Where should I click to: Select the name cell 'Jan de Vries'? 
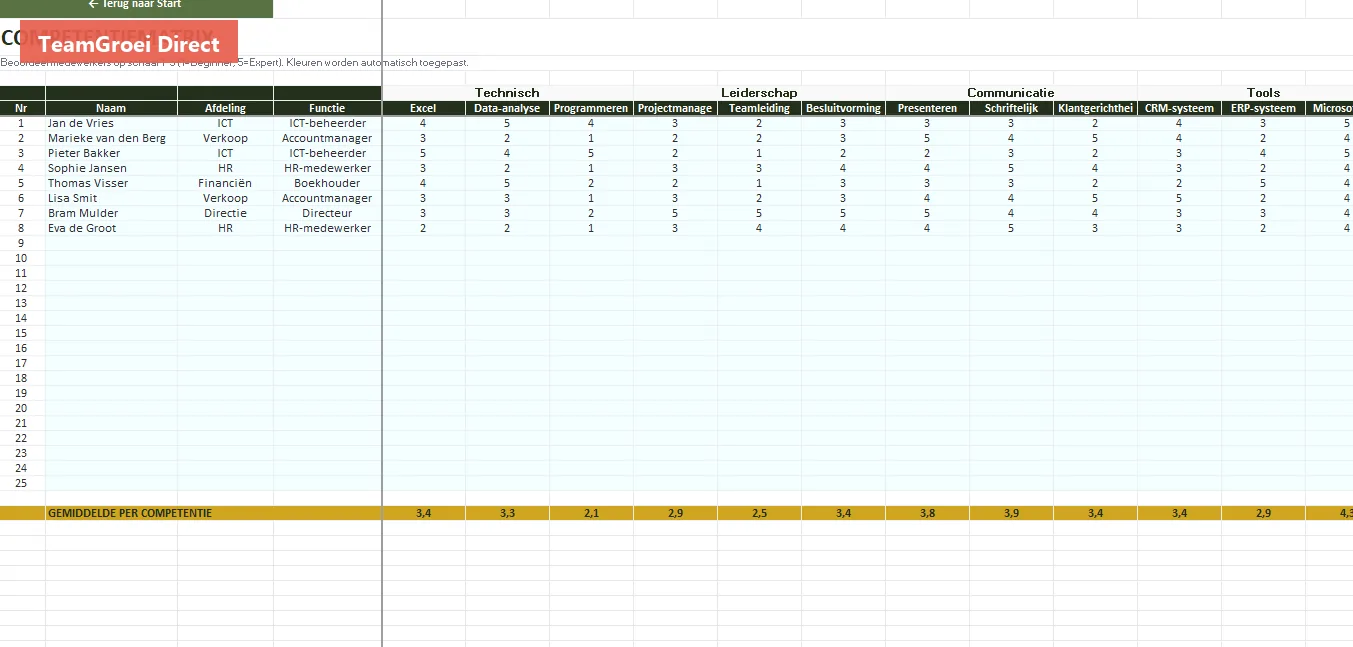tap(111, 123)
